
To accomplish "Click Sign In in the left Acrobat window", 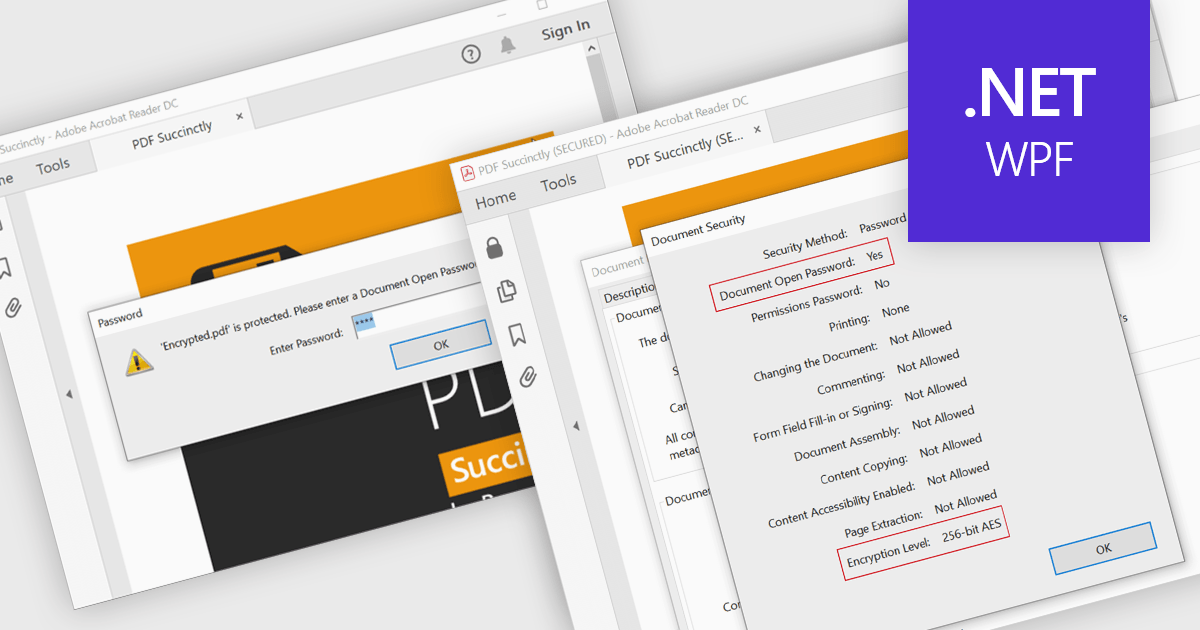I will (566, 30).
